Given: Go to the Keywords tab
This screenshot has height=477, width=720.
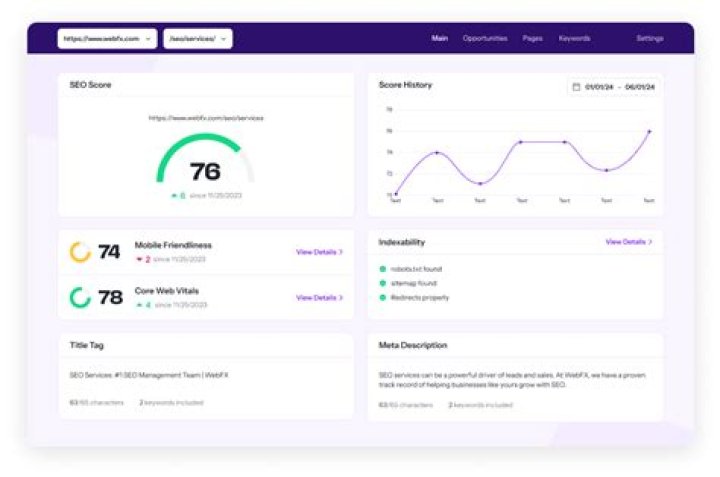Looking at the screenshot, I should click(574, 39).
